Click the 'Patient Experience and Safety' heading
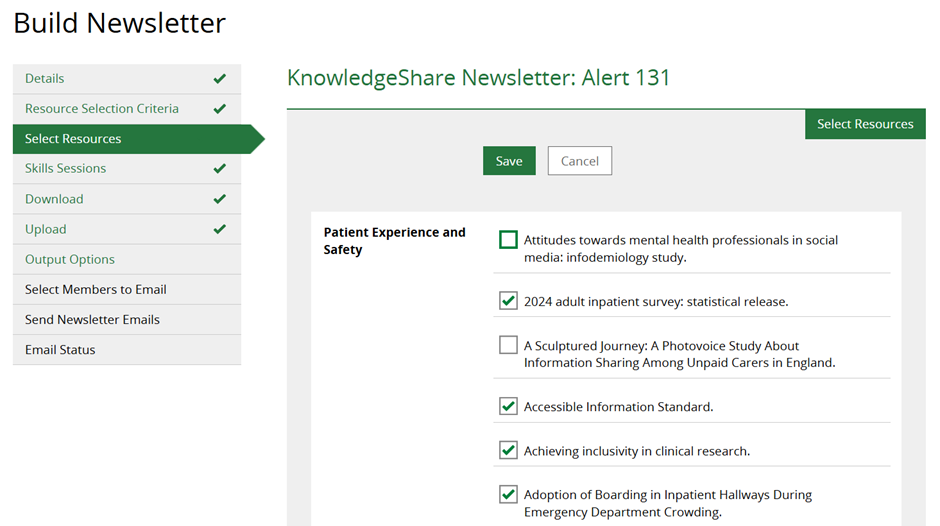The image size is (940, 526). click(x=394, y=241)
